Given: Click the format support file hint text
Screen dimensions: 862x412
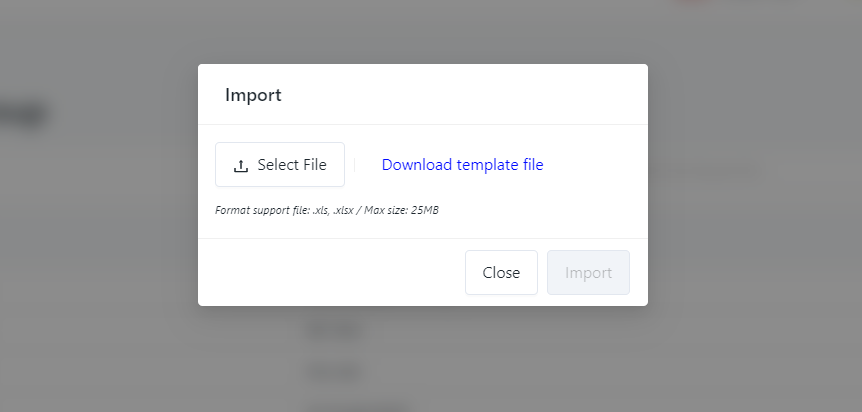Looking at the screenshot, I should (x=326, y=211).
